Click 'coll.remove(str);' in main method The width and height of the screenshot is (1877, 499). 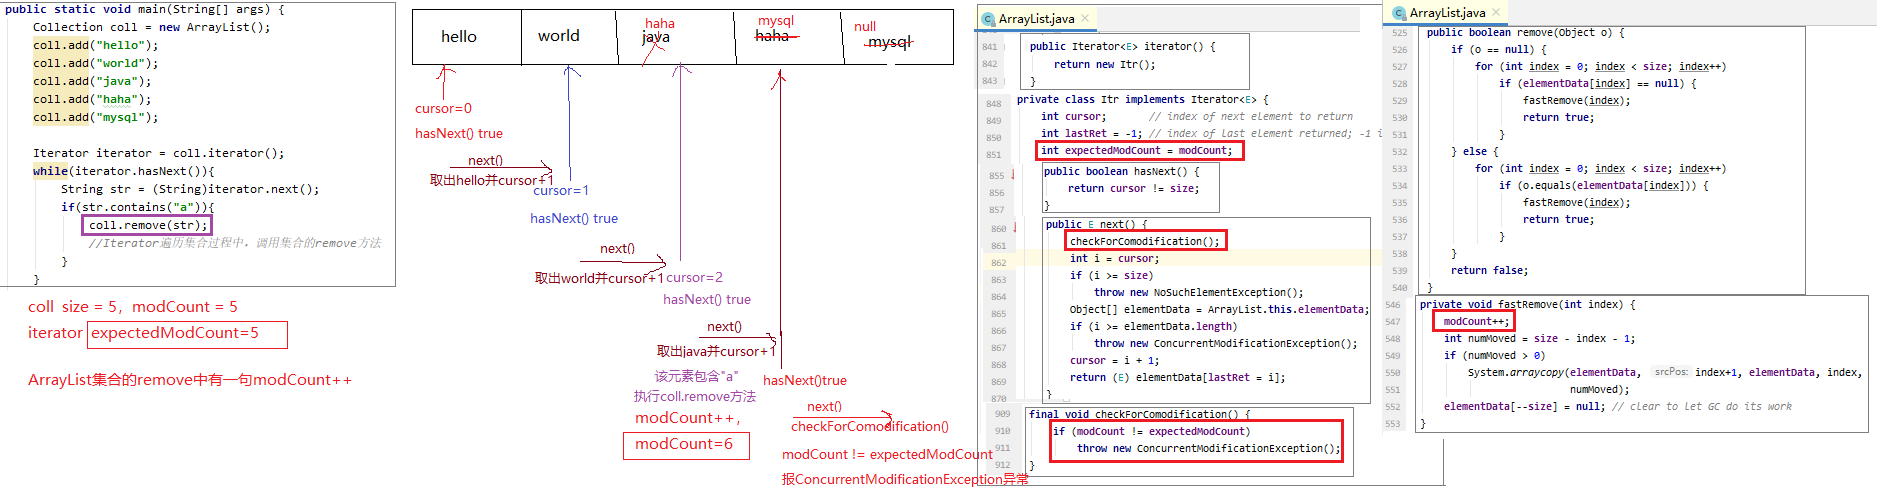coord(148,225)
